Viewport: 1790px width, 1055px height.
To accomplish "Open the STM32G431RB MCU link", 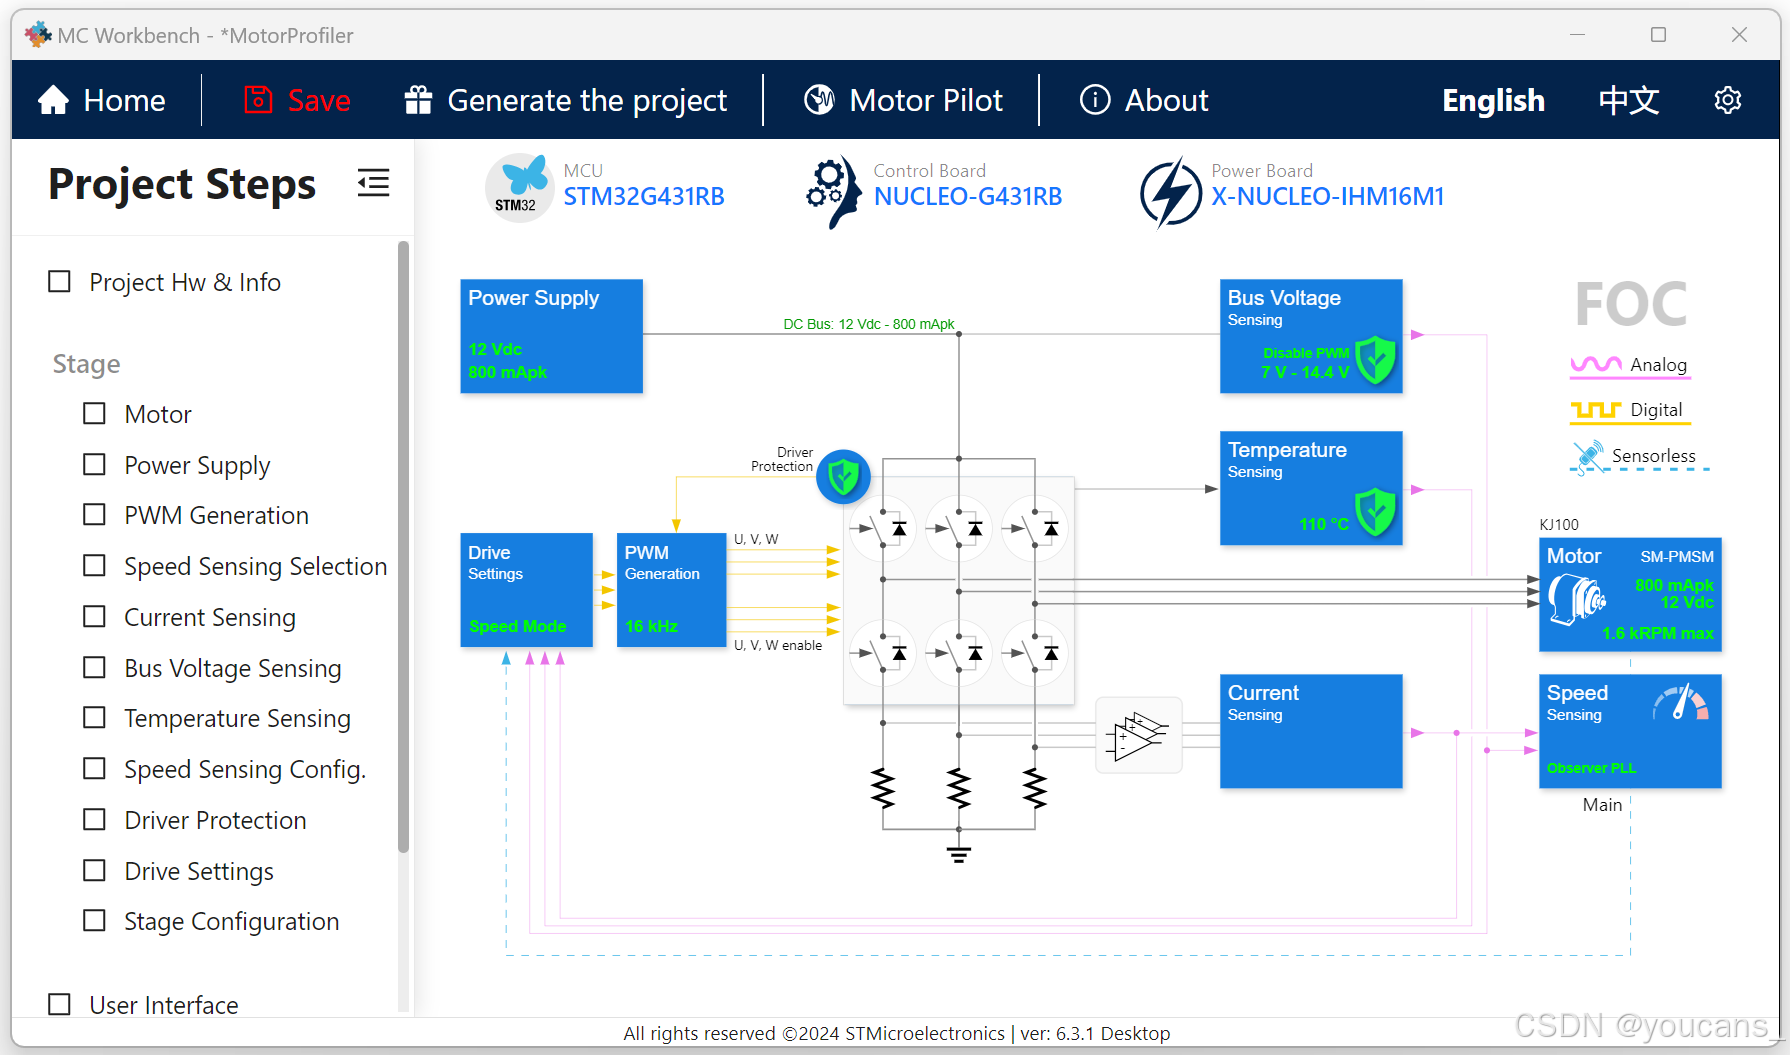I will [644, 197].
